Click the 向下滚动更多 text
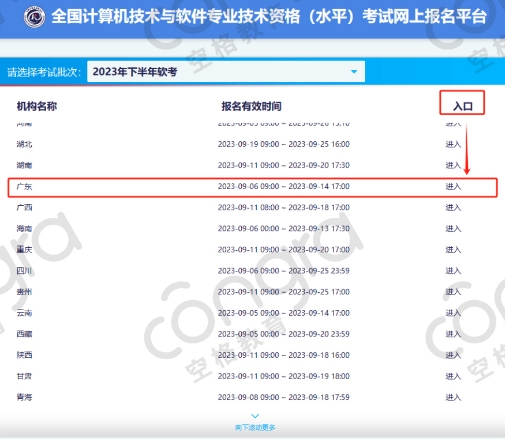The width and height of the screenshot is (505, 439). point(255,427)
